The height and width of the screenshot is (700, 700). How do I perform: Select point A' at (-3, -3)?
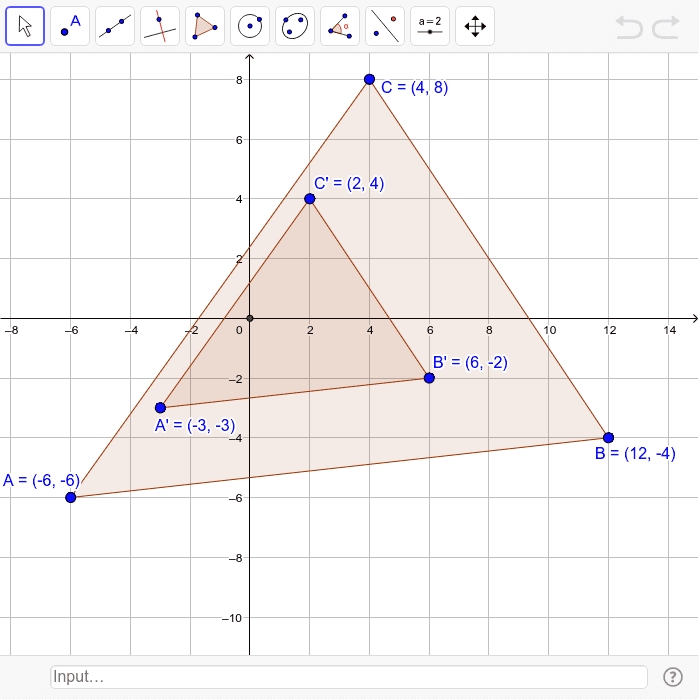[x=160, y=408]
